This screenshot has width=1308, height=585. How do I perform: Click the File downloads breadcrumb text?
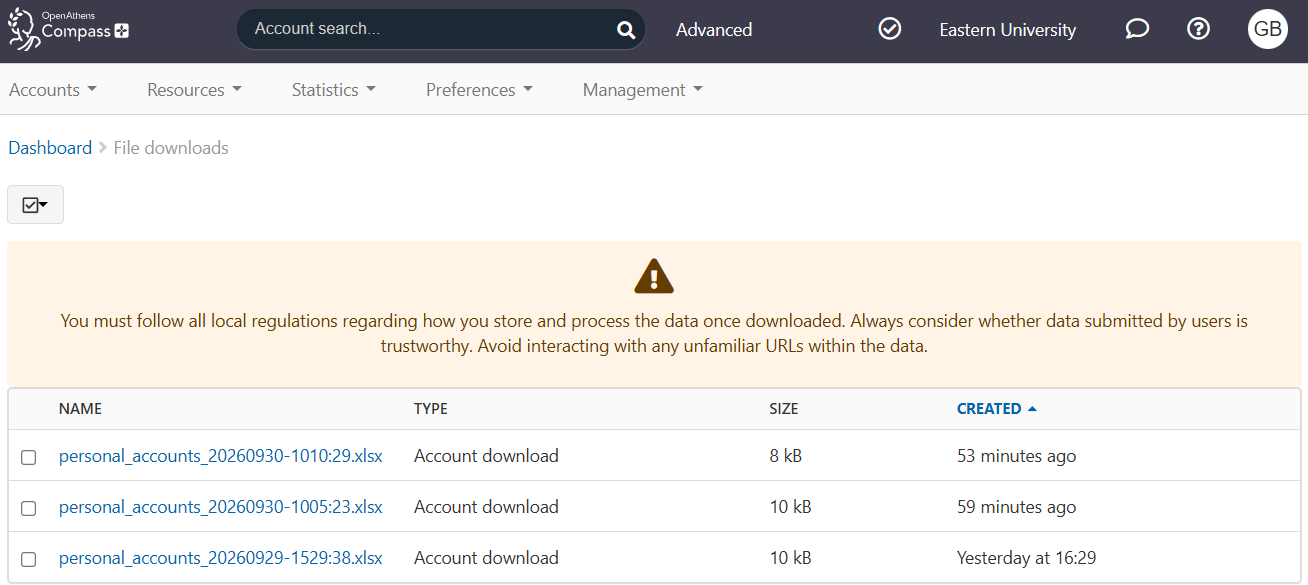[171, 148]
